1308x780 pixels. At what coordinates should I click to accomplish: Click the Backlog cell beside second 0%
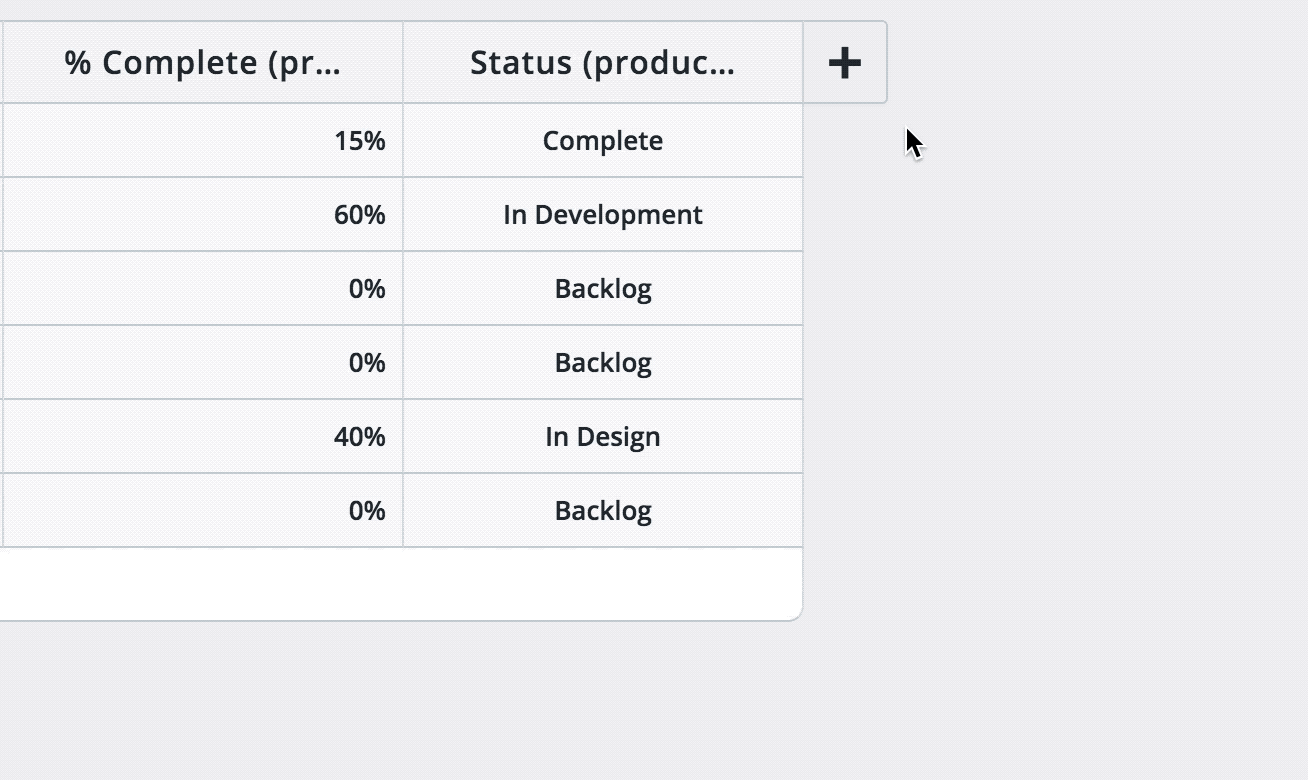coord(602,363)
